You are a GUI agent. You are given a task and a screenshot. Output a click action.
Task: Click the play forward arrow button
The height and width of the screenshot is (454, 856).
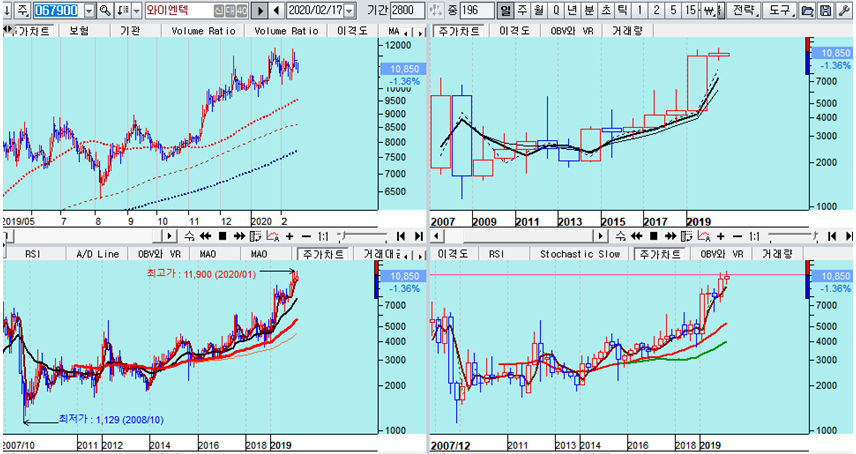260,10
